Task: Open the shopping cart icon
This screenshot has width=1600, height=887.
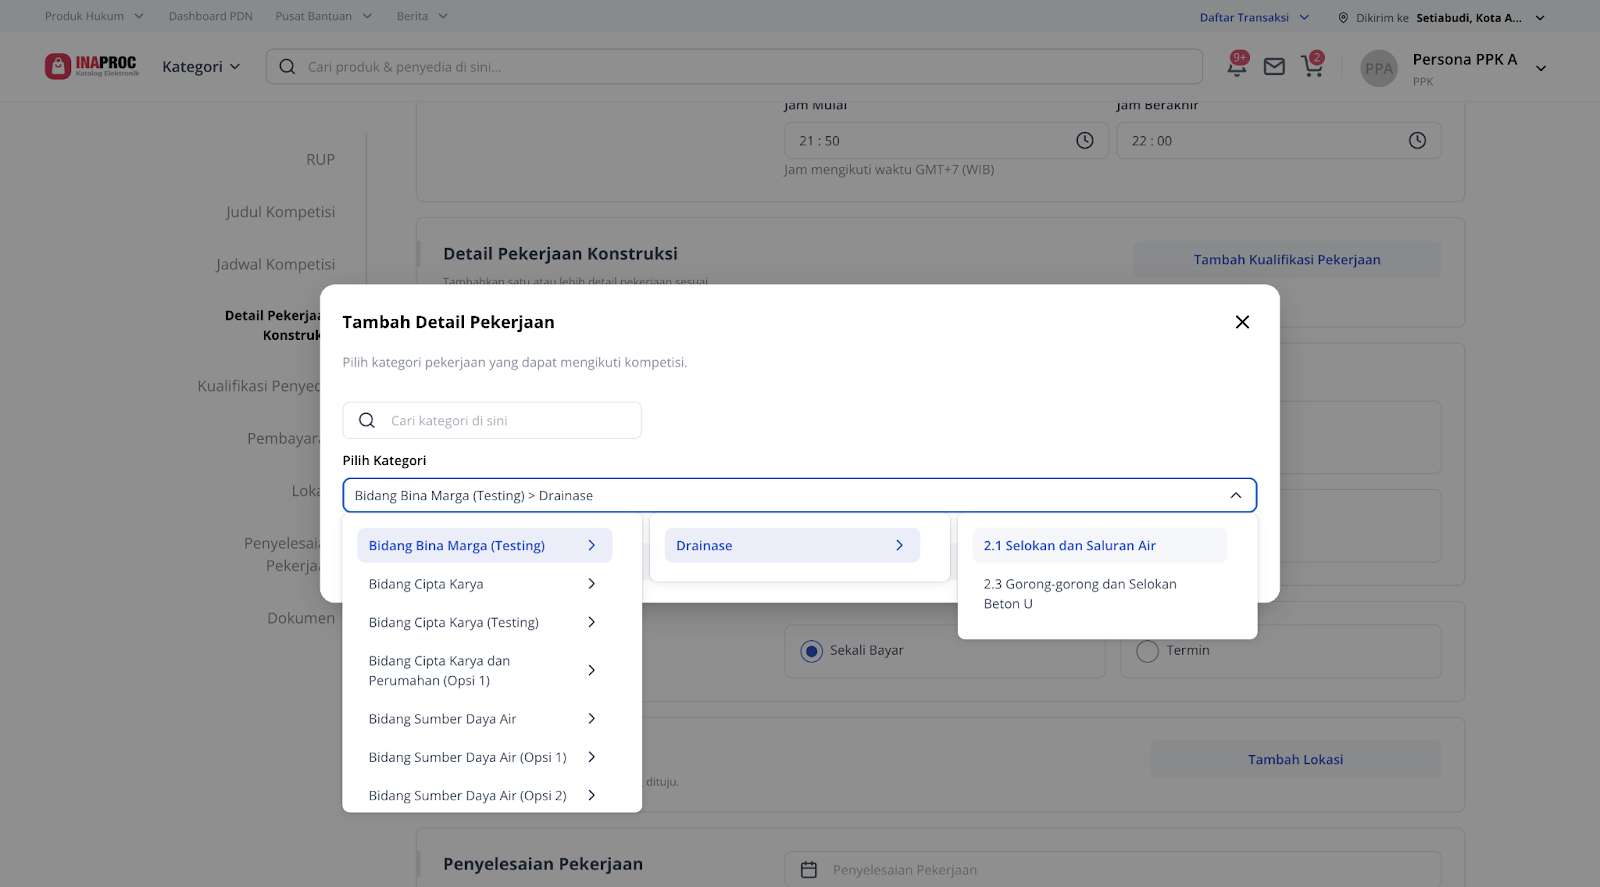Action: pos(1311,67)
